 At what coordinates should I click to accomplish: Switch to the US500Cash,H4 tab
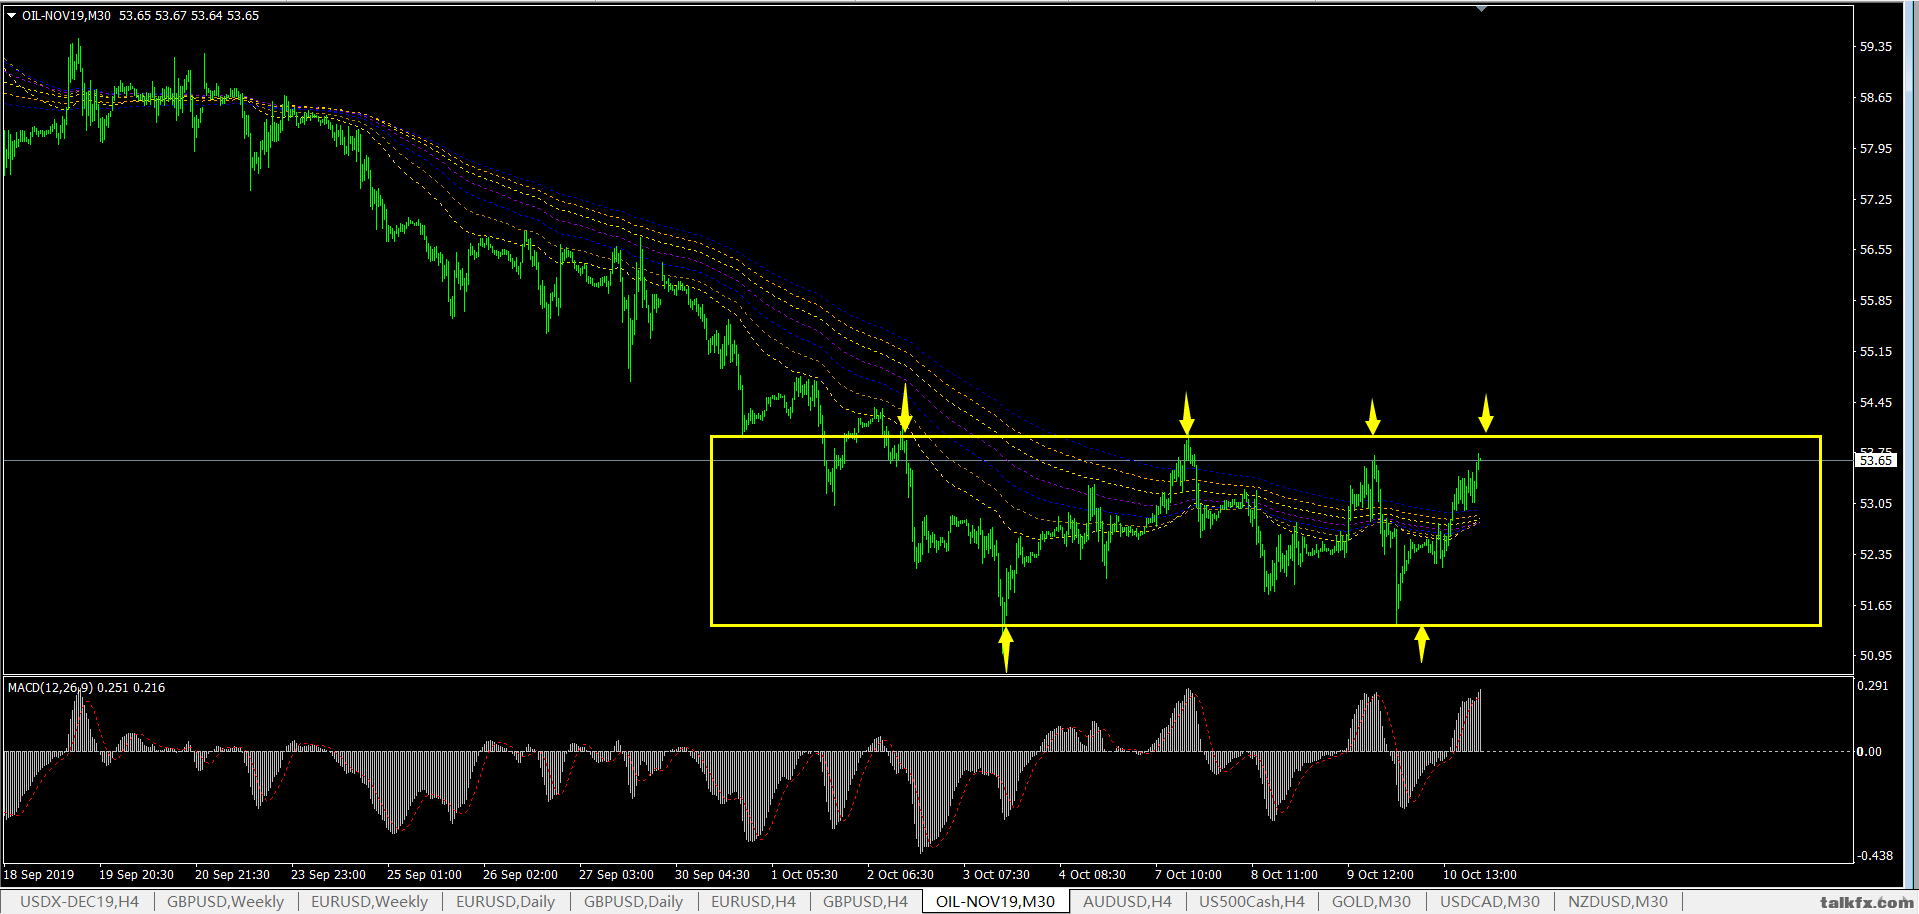[1251, 901]
